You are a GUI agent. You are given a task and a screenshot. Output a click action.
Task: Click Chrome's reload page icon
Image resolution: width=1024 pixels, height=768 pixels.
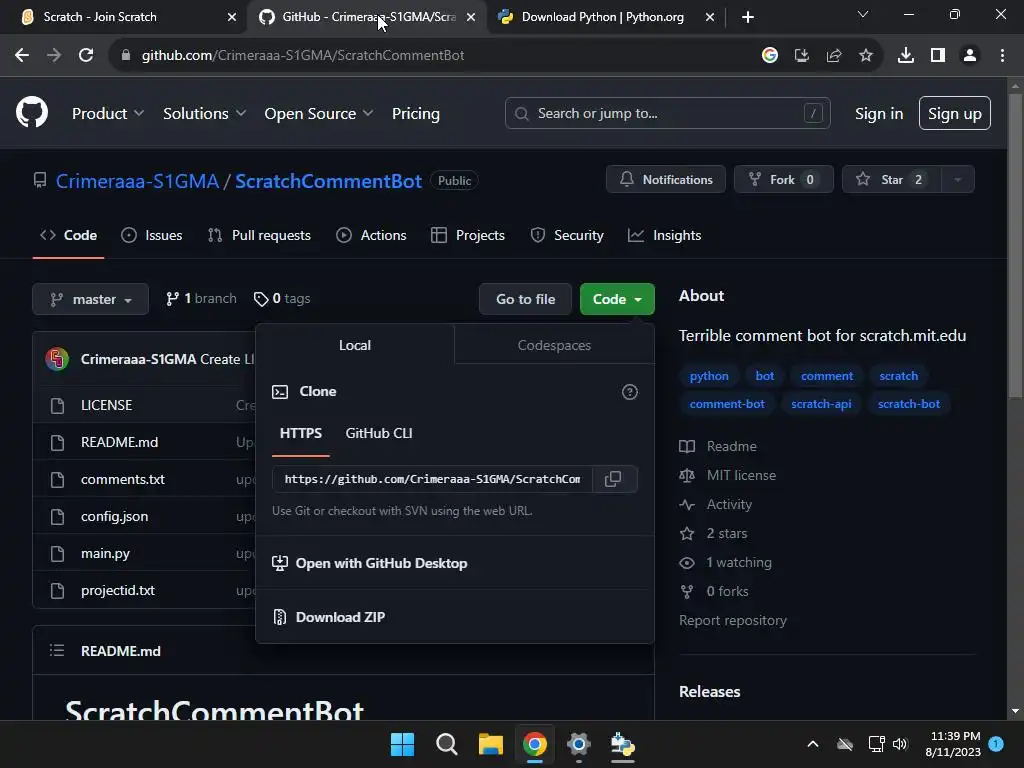[86, 56]
